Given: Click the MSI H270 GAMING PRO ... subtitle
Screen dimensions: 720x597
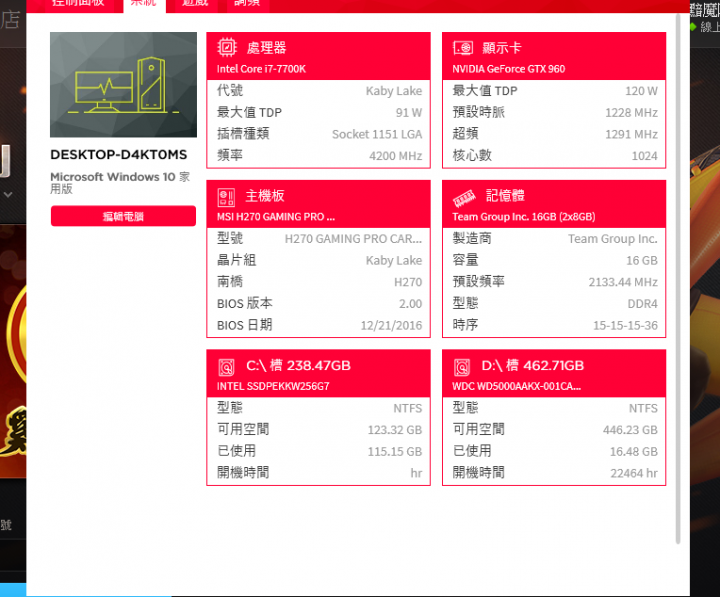Looking at the screenshot, I should point(276,217).
